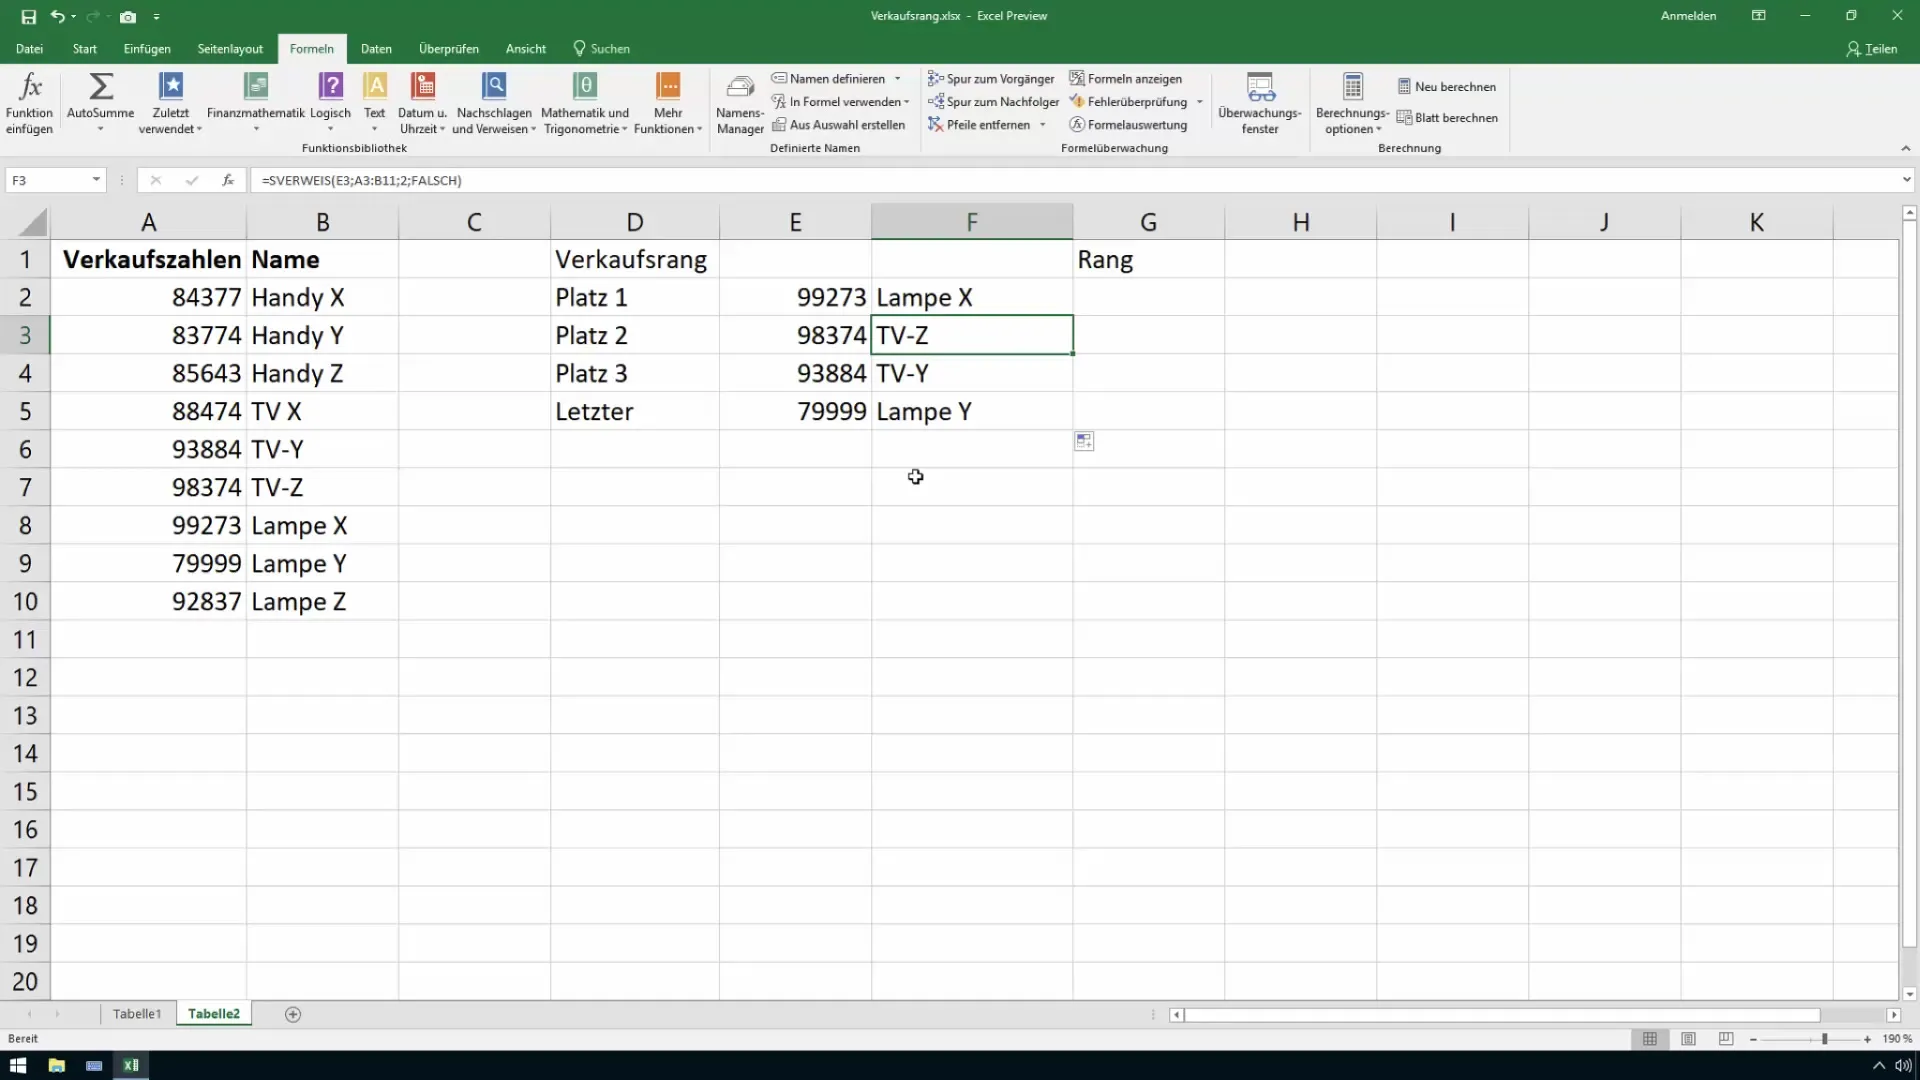Open the undo history dropdown
The image size is (1920, 1080).
[74, 17]
